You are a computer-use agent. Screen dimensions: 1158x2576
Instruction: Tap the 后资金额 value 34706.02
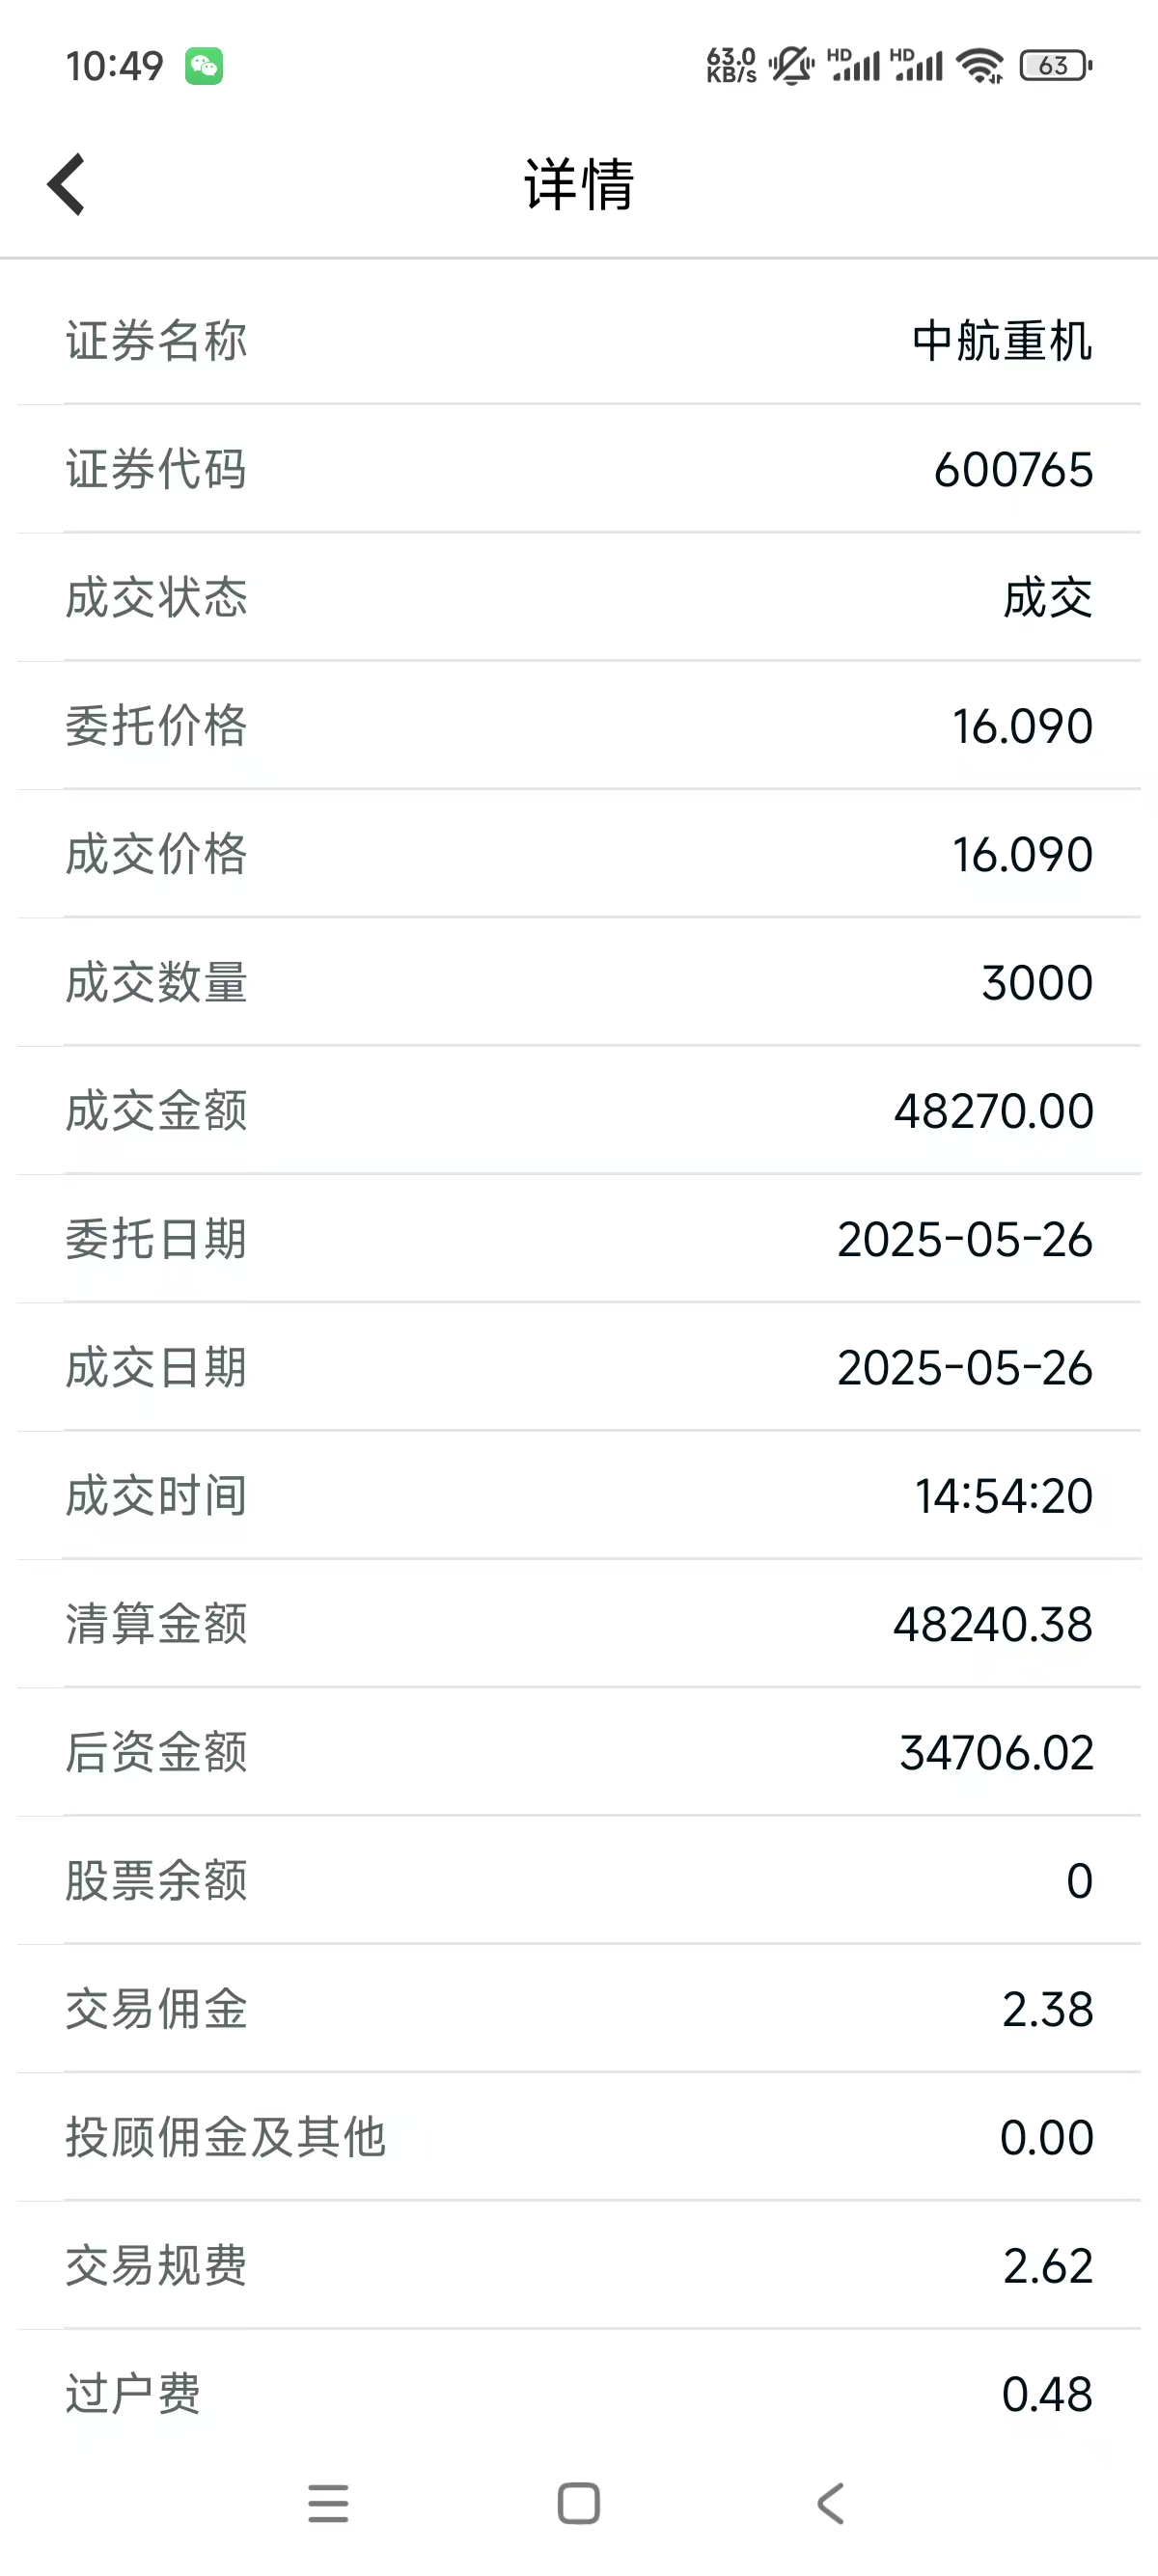click(x=996, y=1753)
